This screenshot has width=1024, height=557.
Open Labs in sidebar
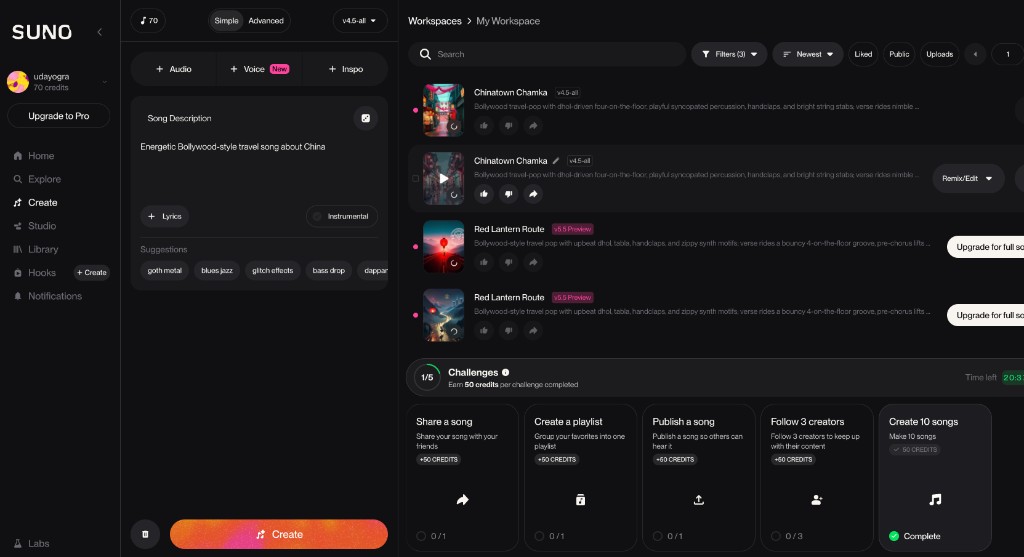(32, 543)
